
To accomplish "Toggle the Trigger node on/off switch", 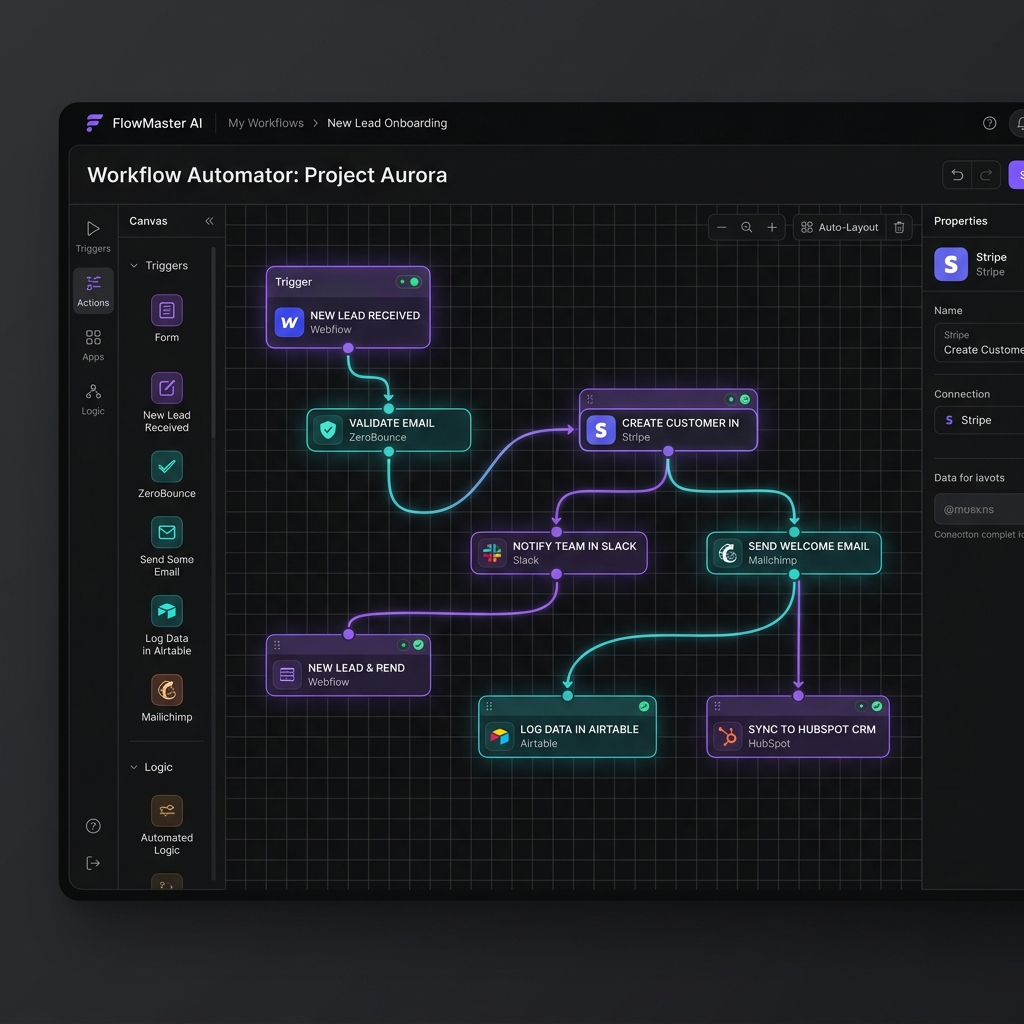I will click(409, 282).
